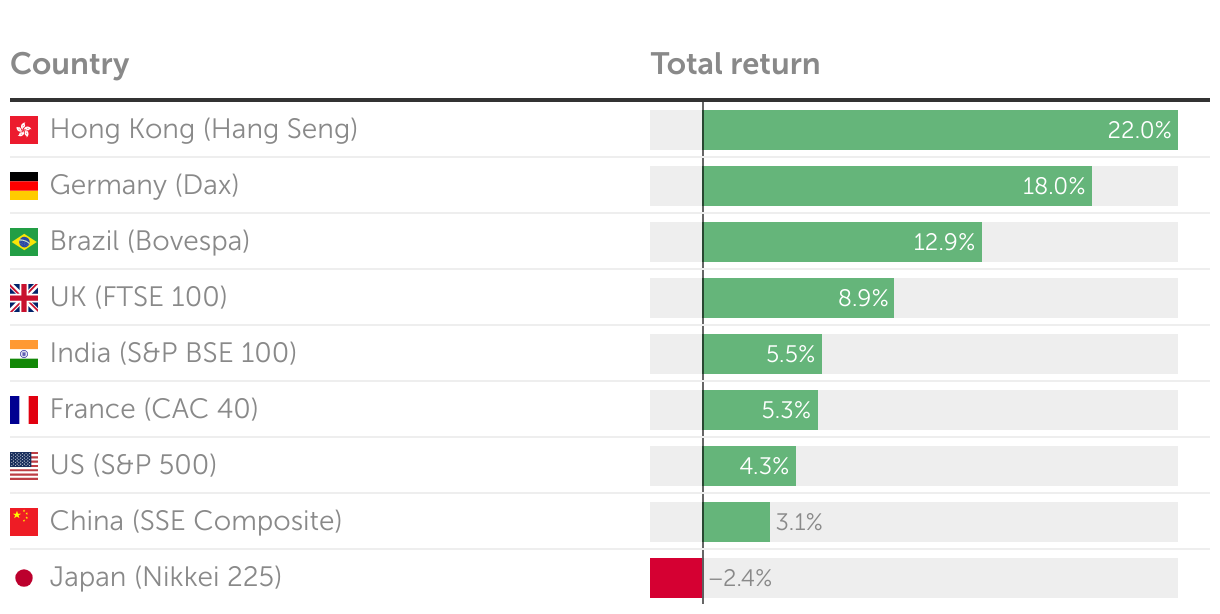
Task: Select the Germany (Dax) row label
Action: click(144, 185)
